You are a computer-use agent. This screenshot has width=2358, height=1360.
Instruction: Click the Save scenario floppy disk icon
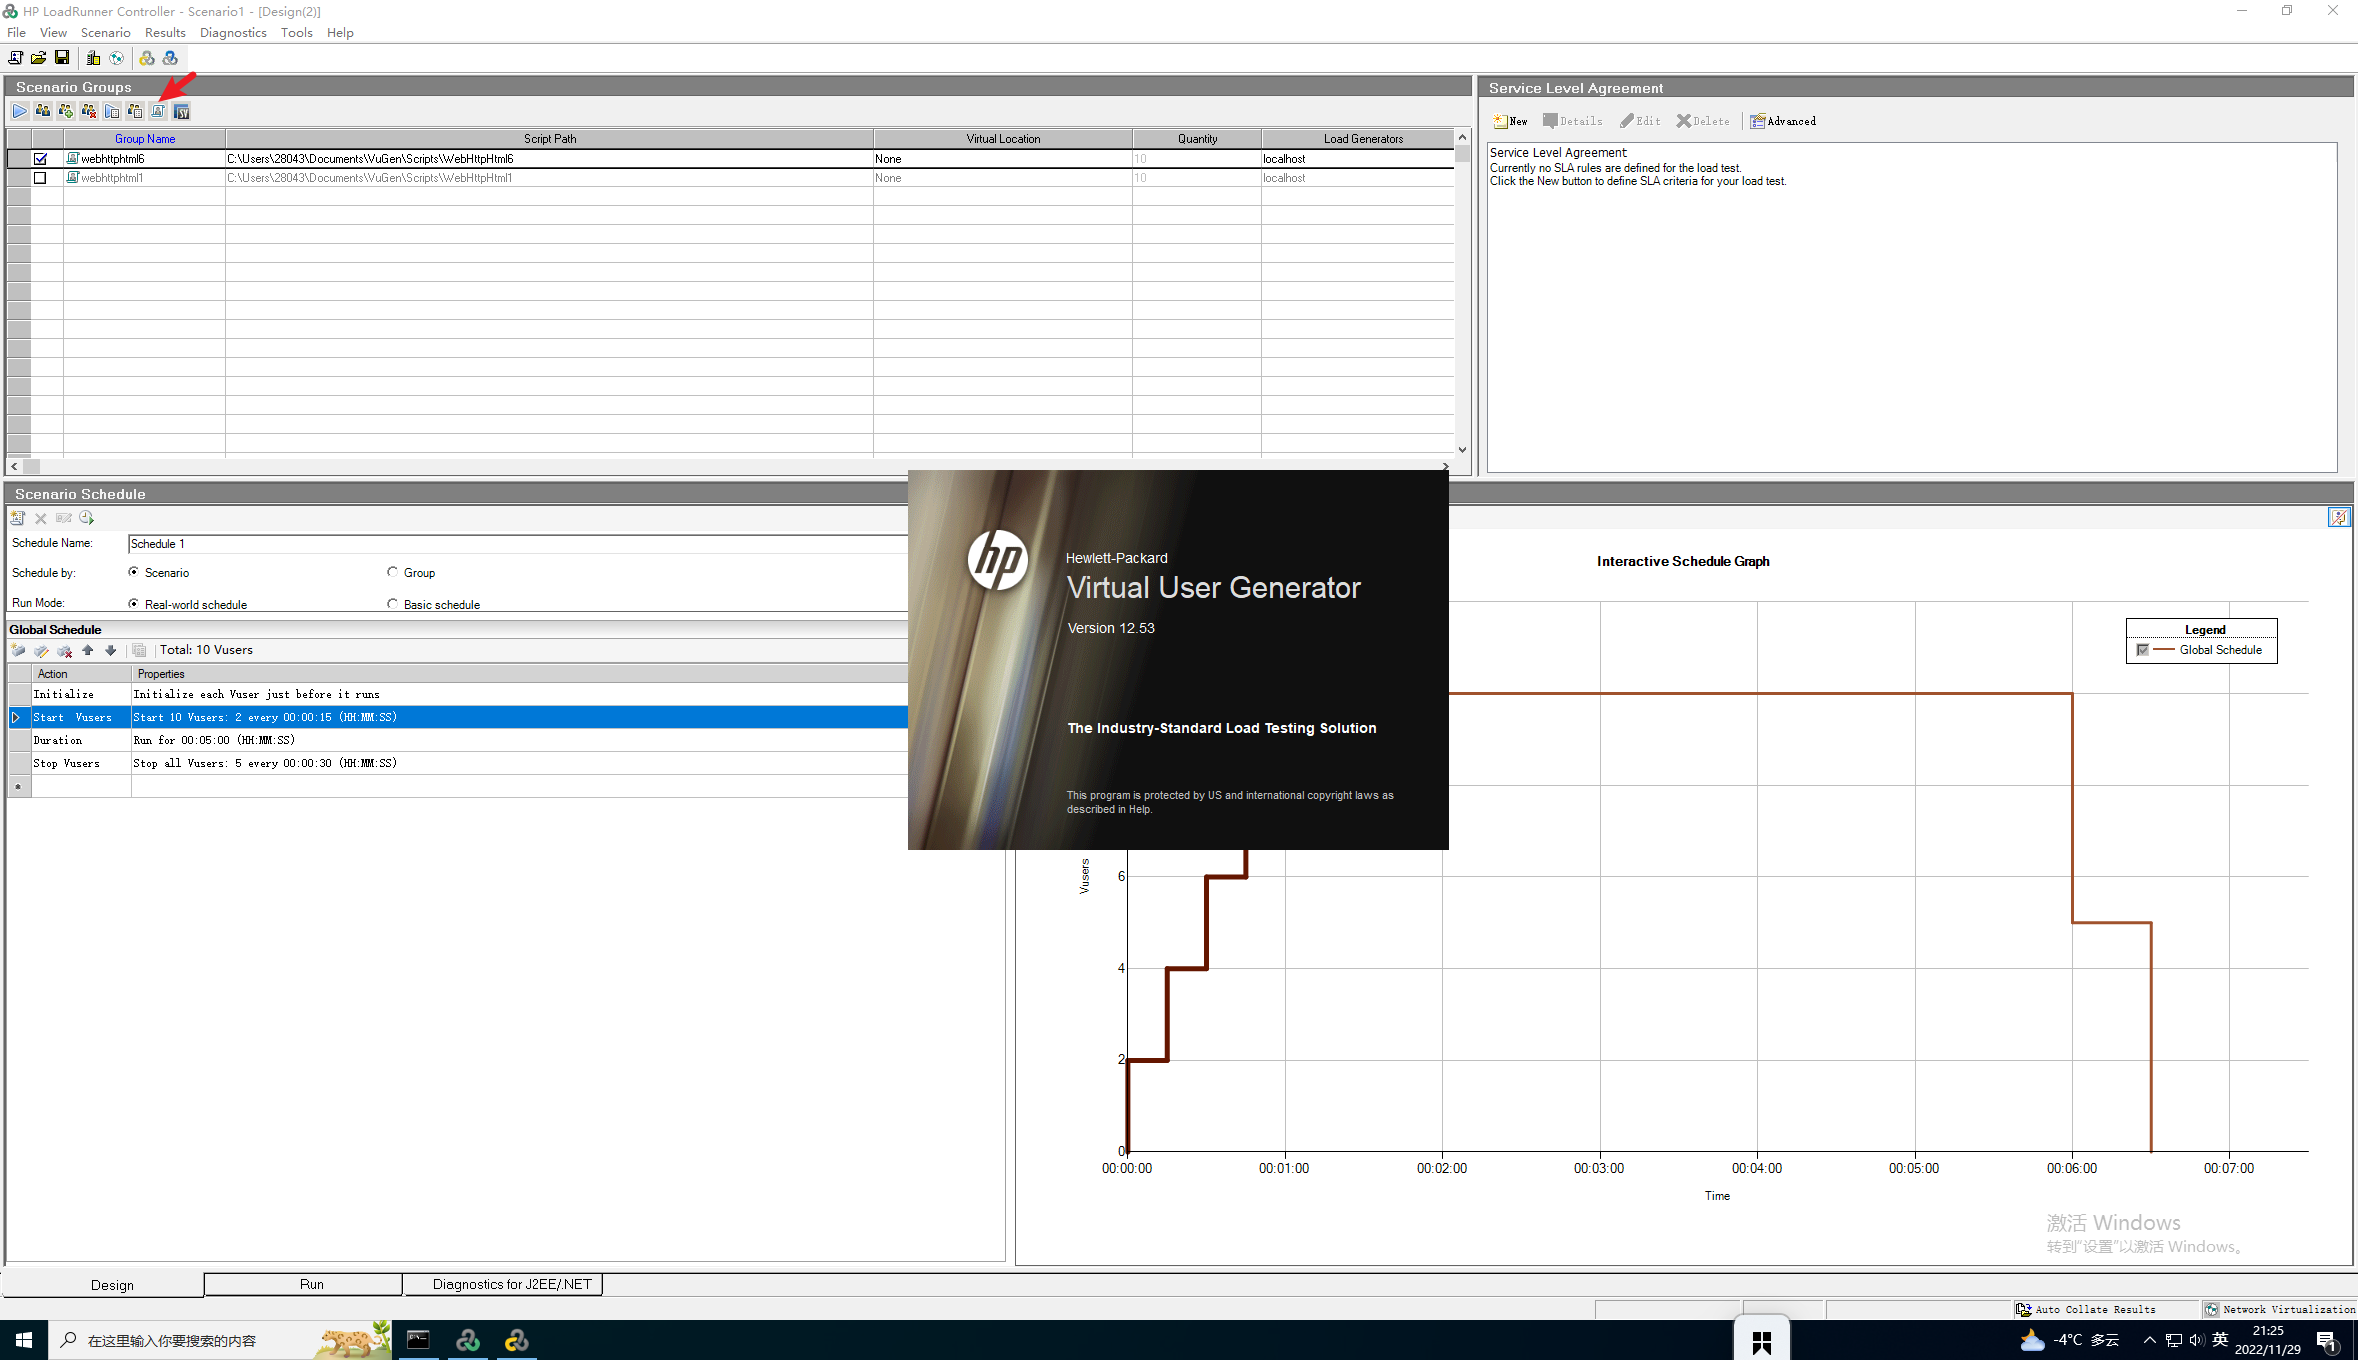pyautogui.click(x=62, y=58)
